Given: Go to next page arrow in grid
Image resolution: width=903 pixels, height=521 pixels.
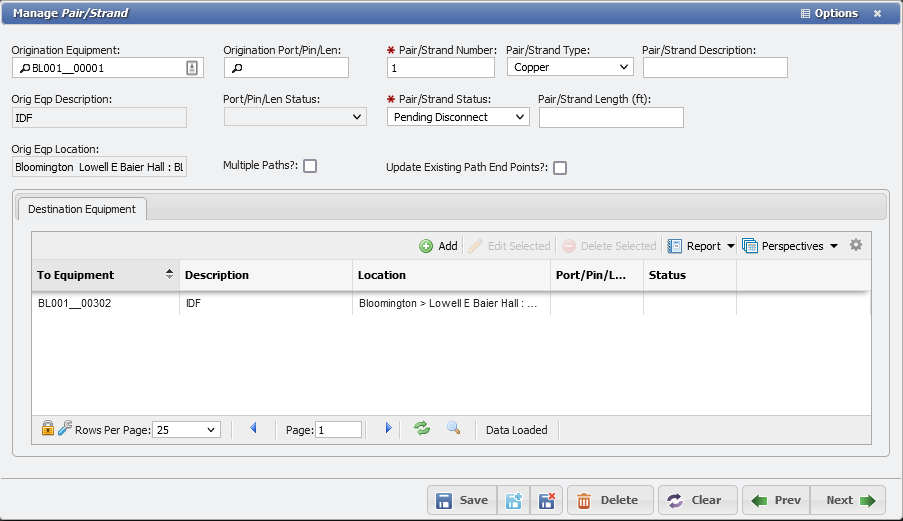Looking at the screenshot, I should [389, 429].
